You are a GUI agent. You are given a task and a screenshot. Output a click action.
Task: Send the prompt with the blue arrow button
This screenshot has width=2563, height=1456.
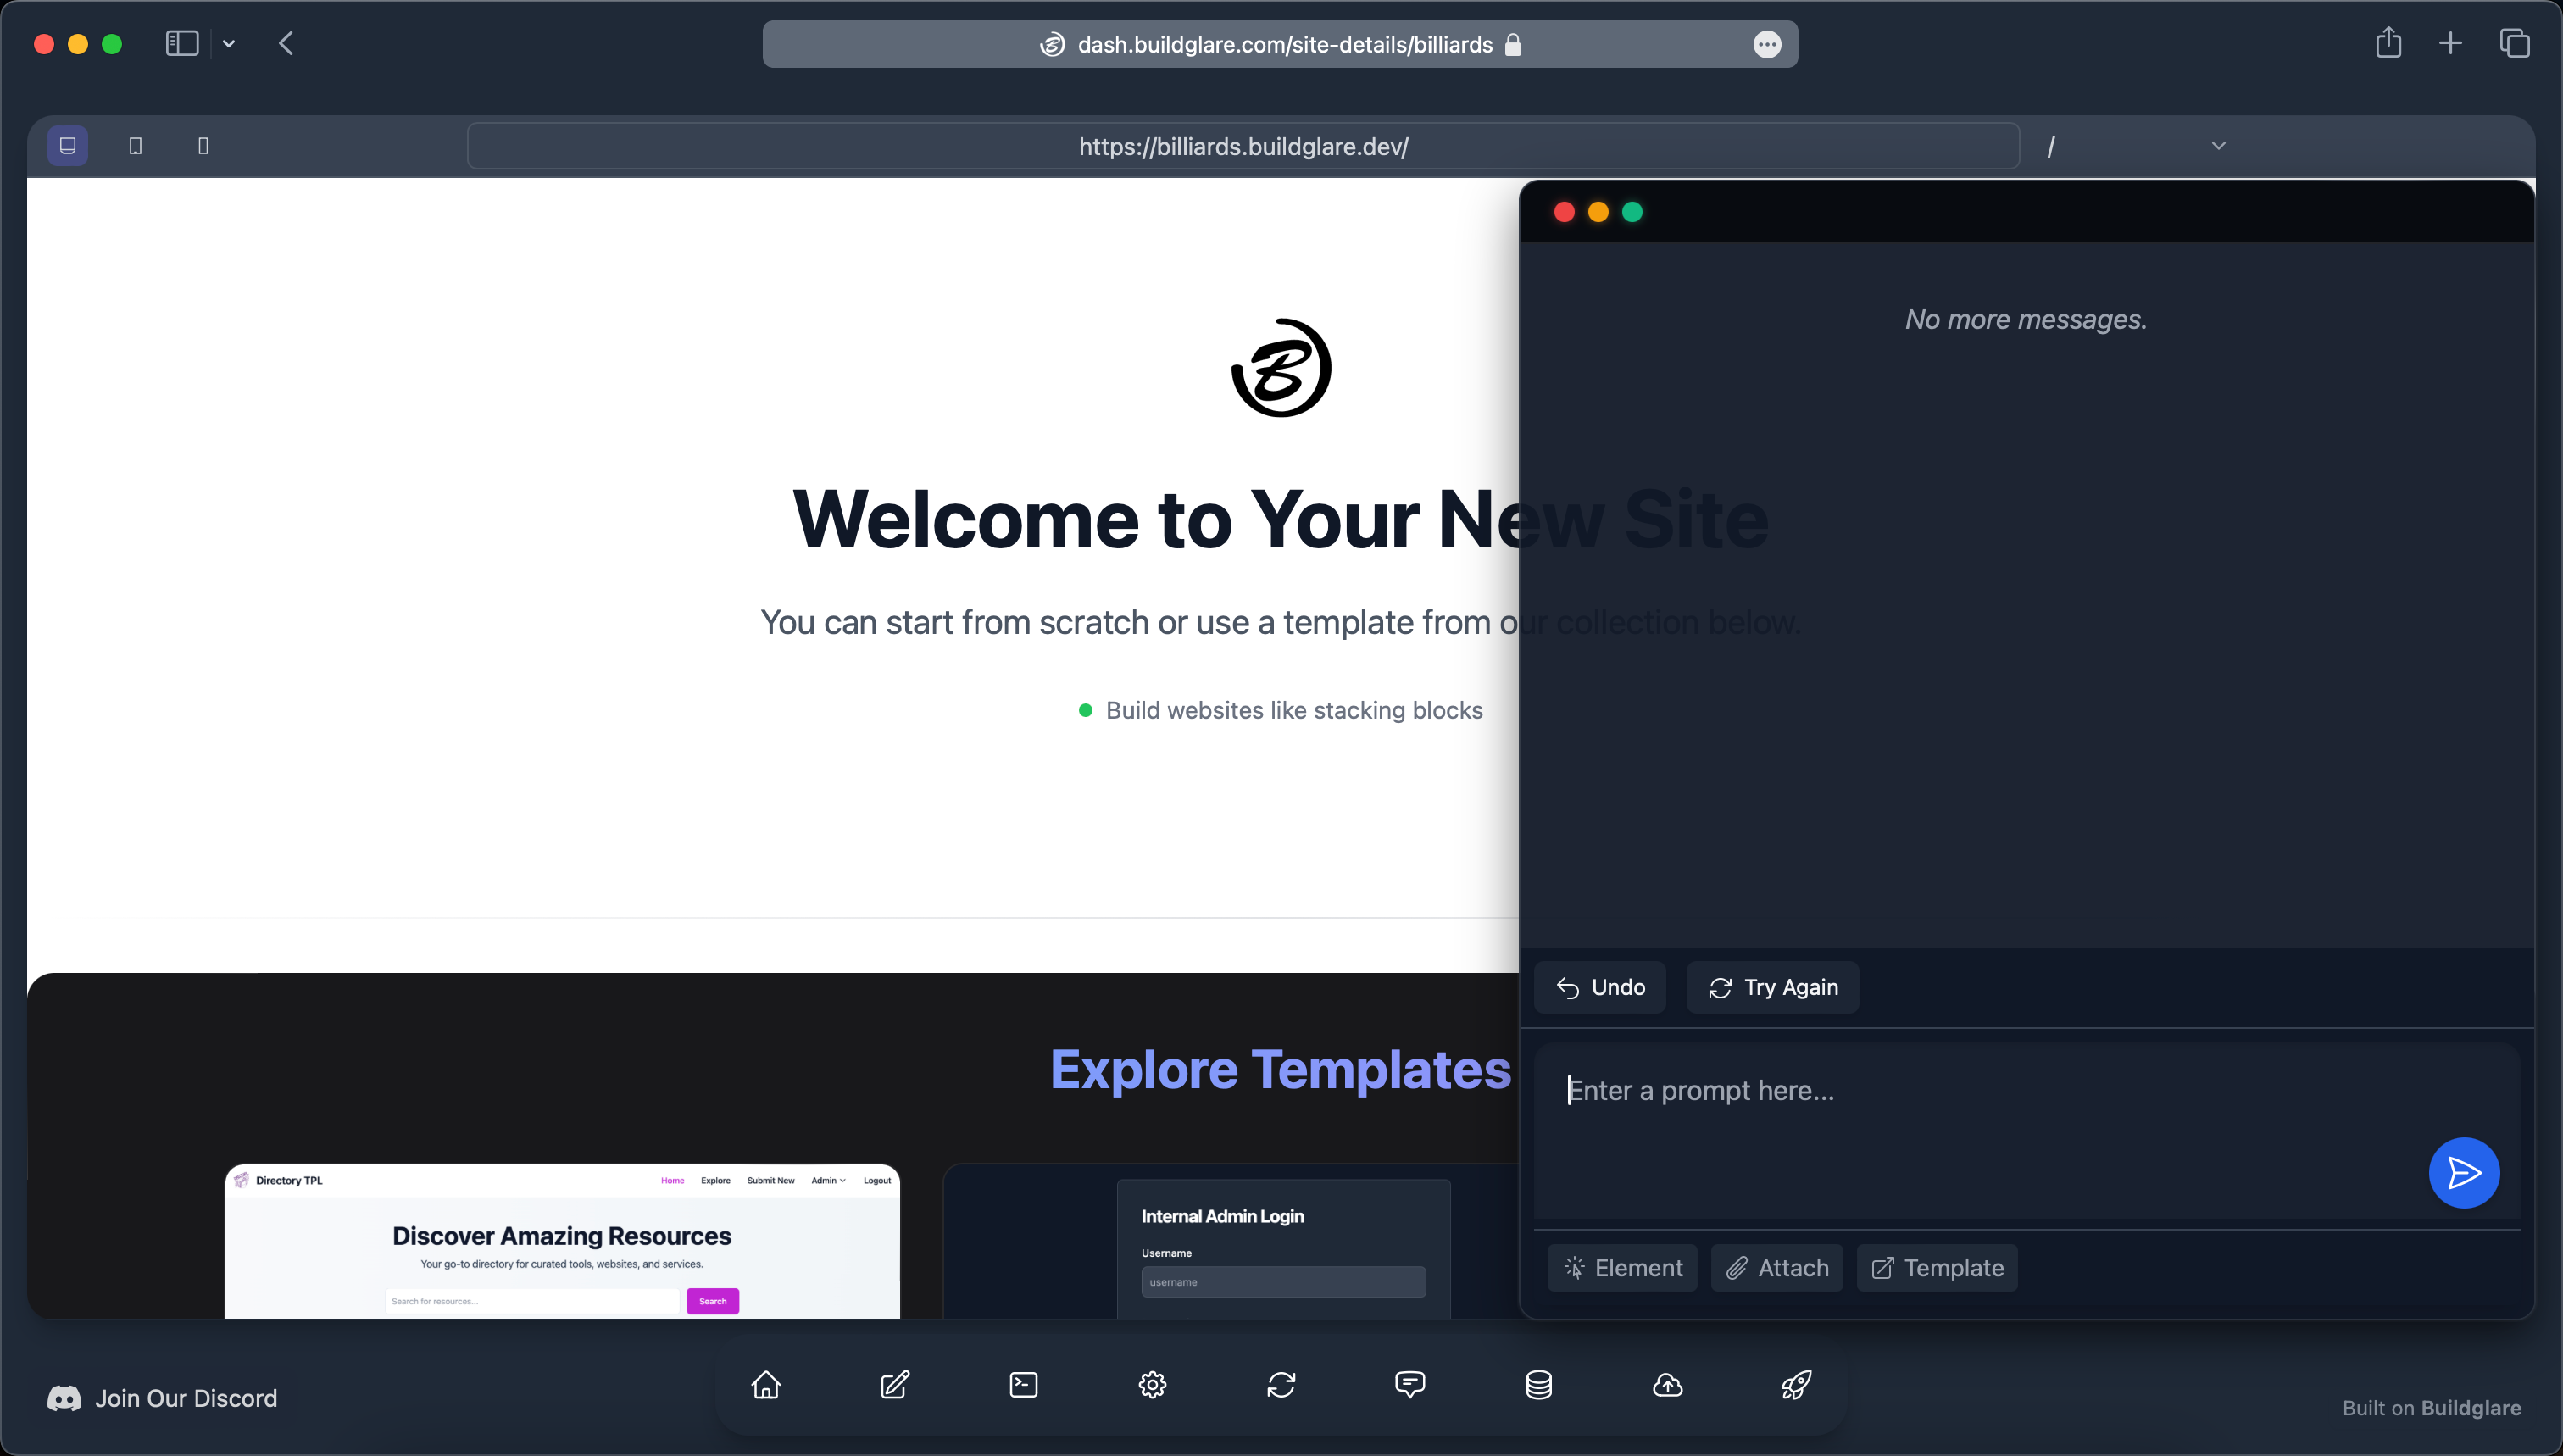(2463, 1173)
